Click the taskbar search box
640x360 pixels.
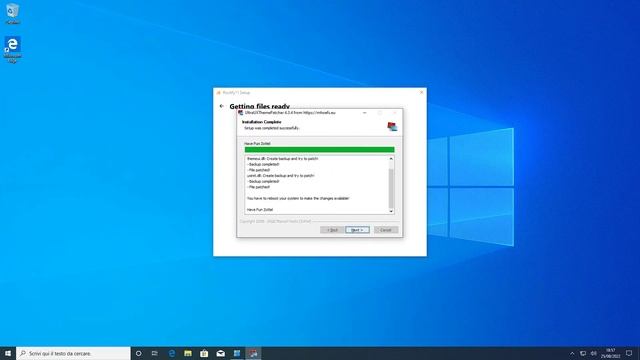73,353
